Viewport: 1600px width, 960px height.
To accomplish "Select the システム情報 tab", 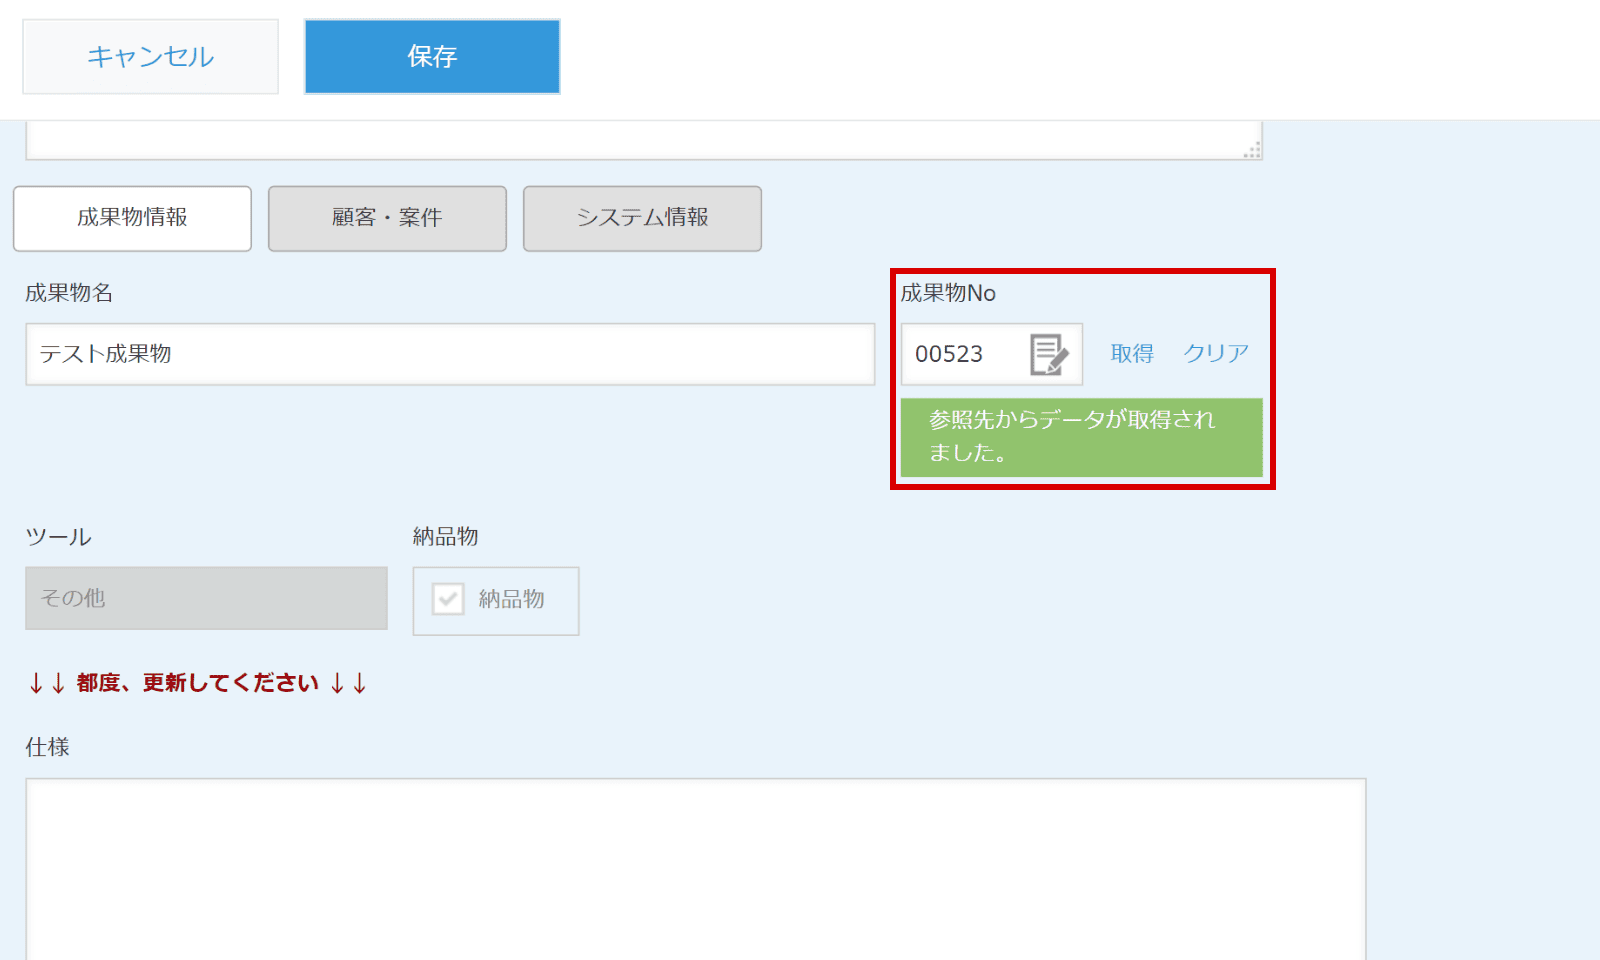I will (x=642, y=218).
